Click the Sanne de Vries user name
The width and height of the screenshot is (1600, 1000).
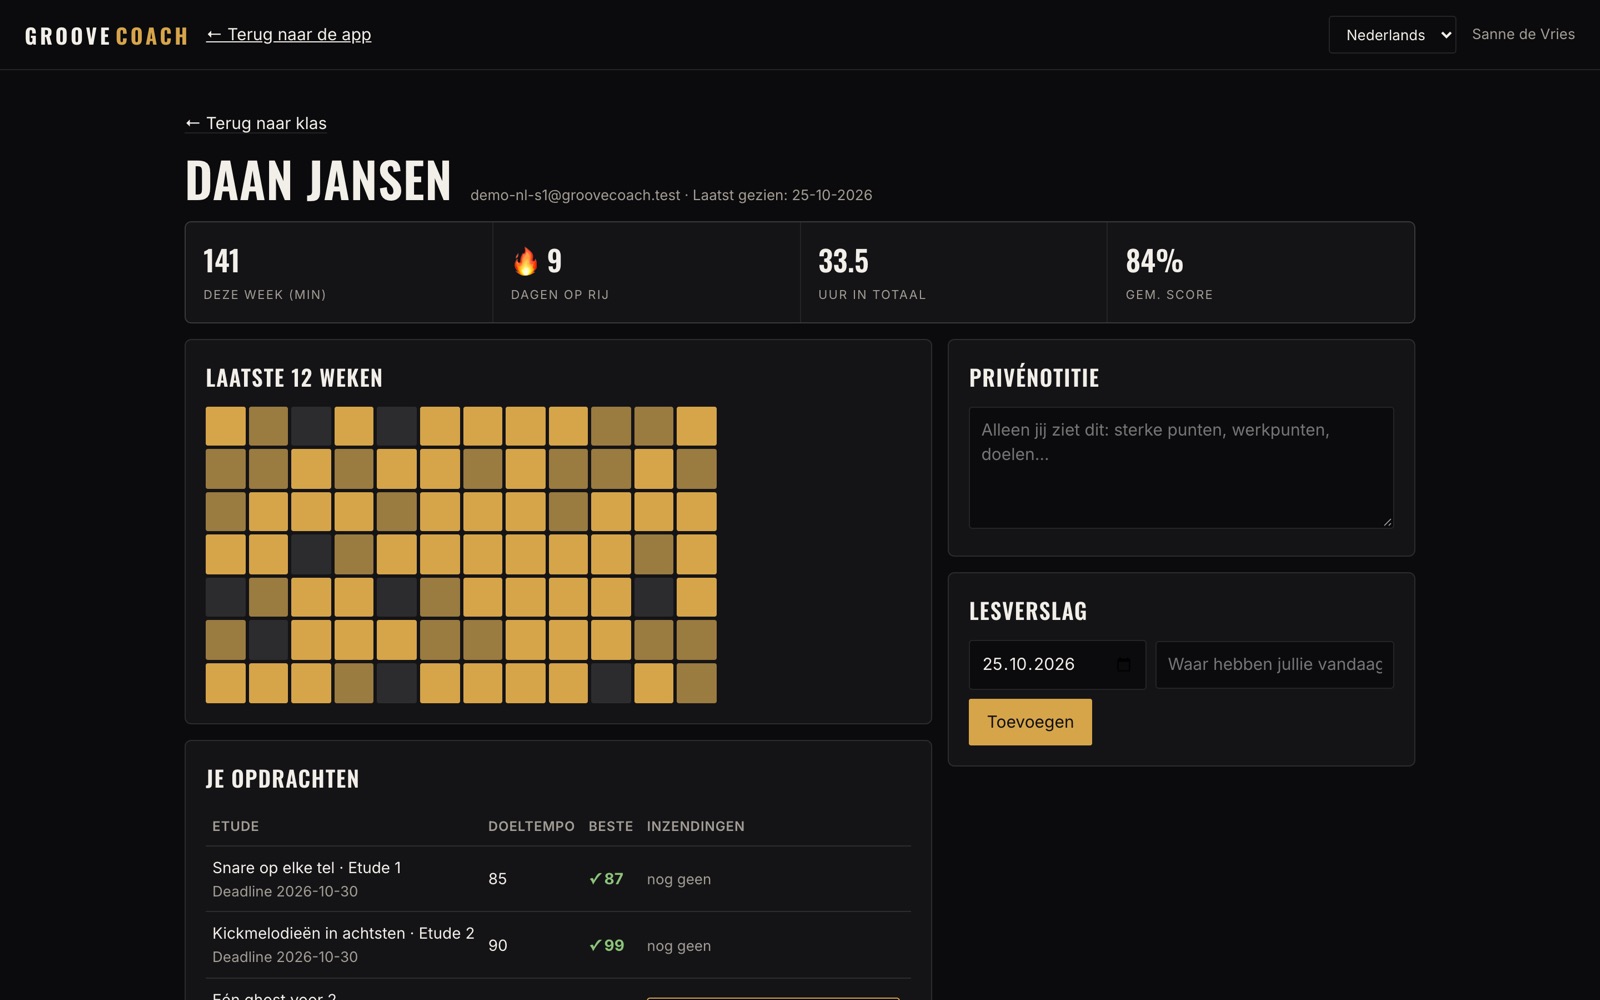point(1523,34)
